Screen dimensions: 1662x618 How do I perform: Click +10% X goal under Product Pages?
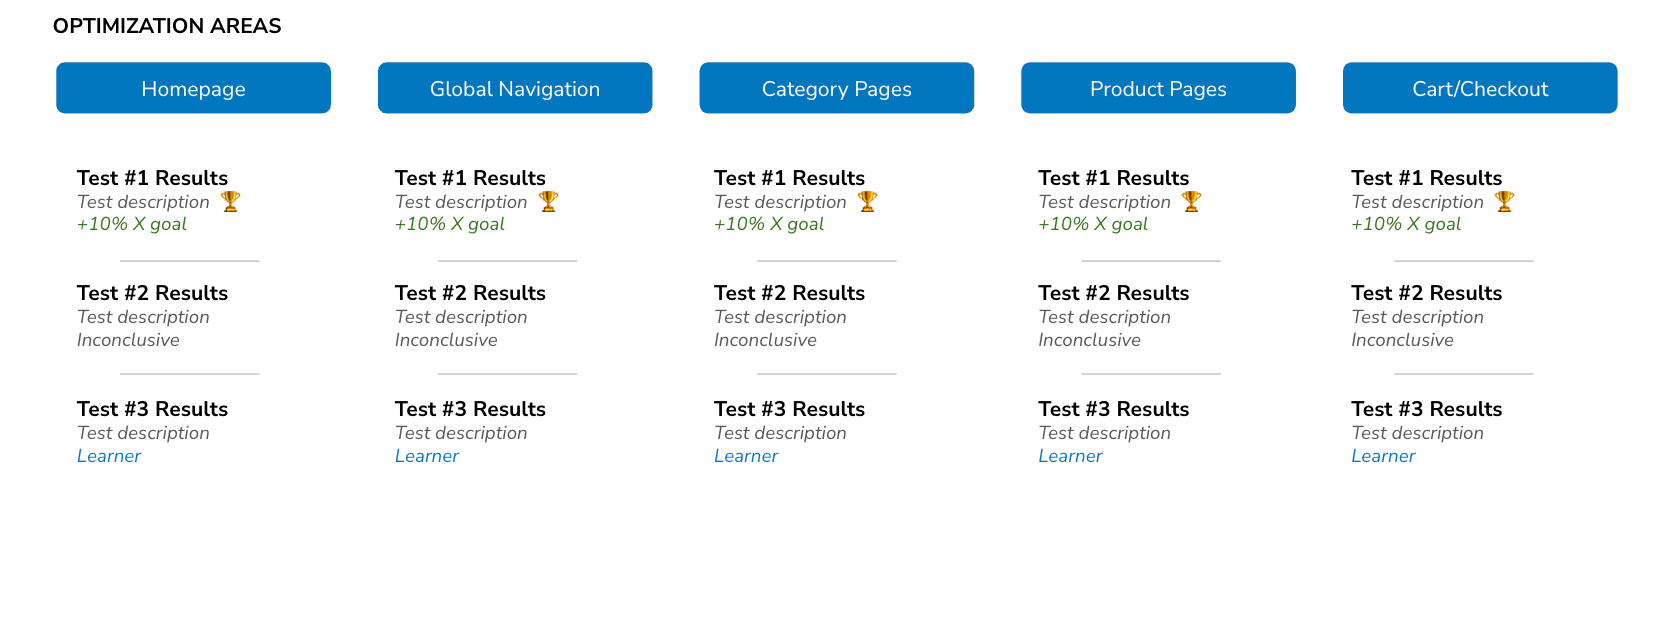click(x=1093, y=224)
